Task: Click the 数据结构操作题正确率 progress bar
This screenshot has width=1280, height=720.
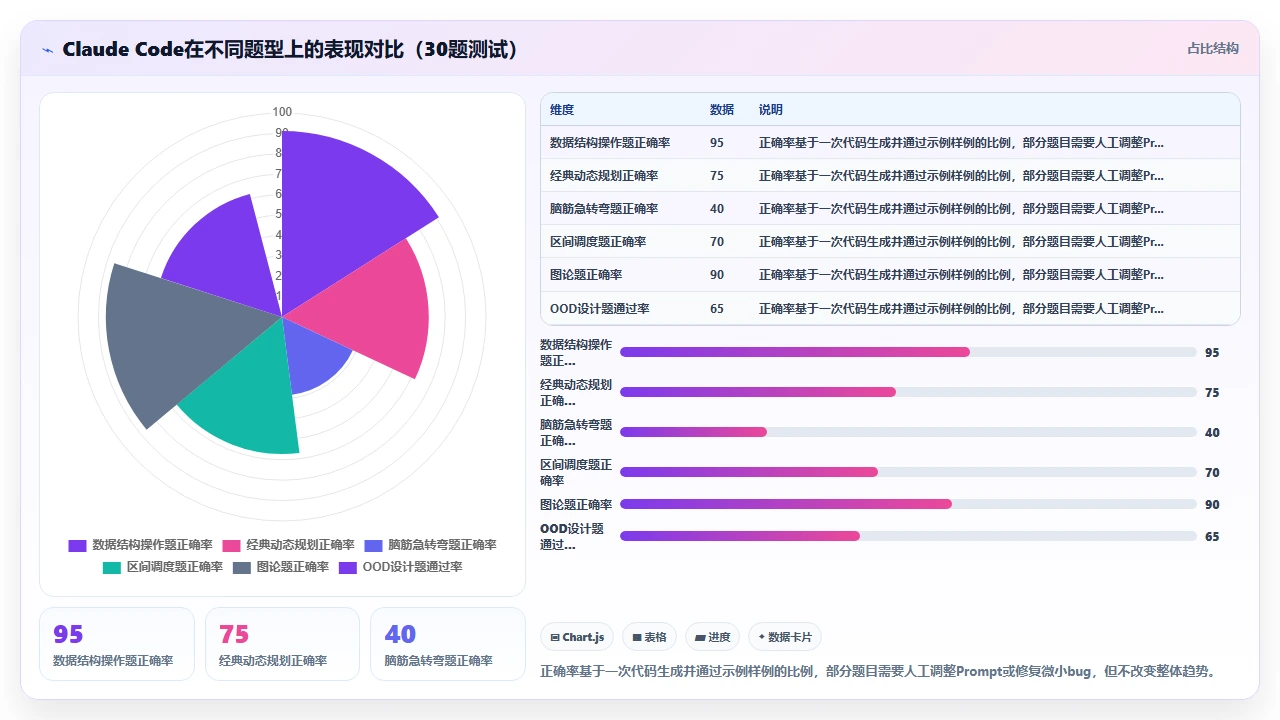Action: [x=908, y=352]
